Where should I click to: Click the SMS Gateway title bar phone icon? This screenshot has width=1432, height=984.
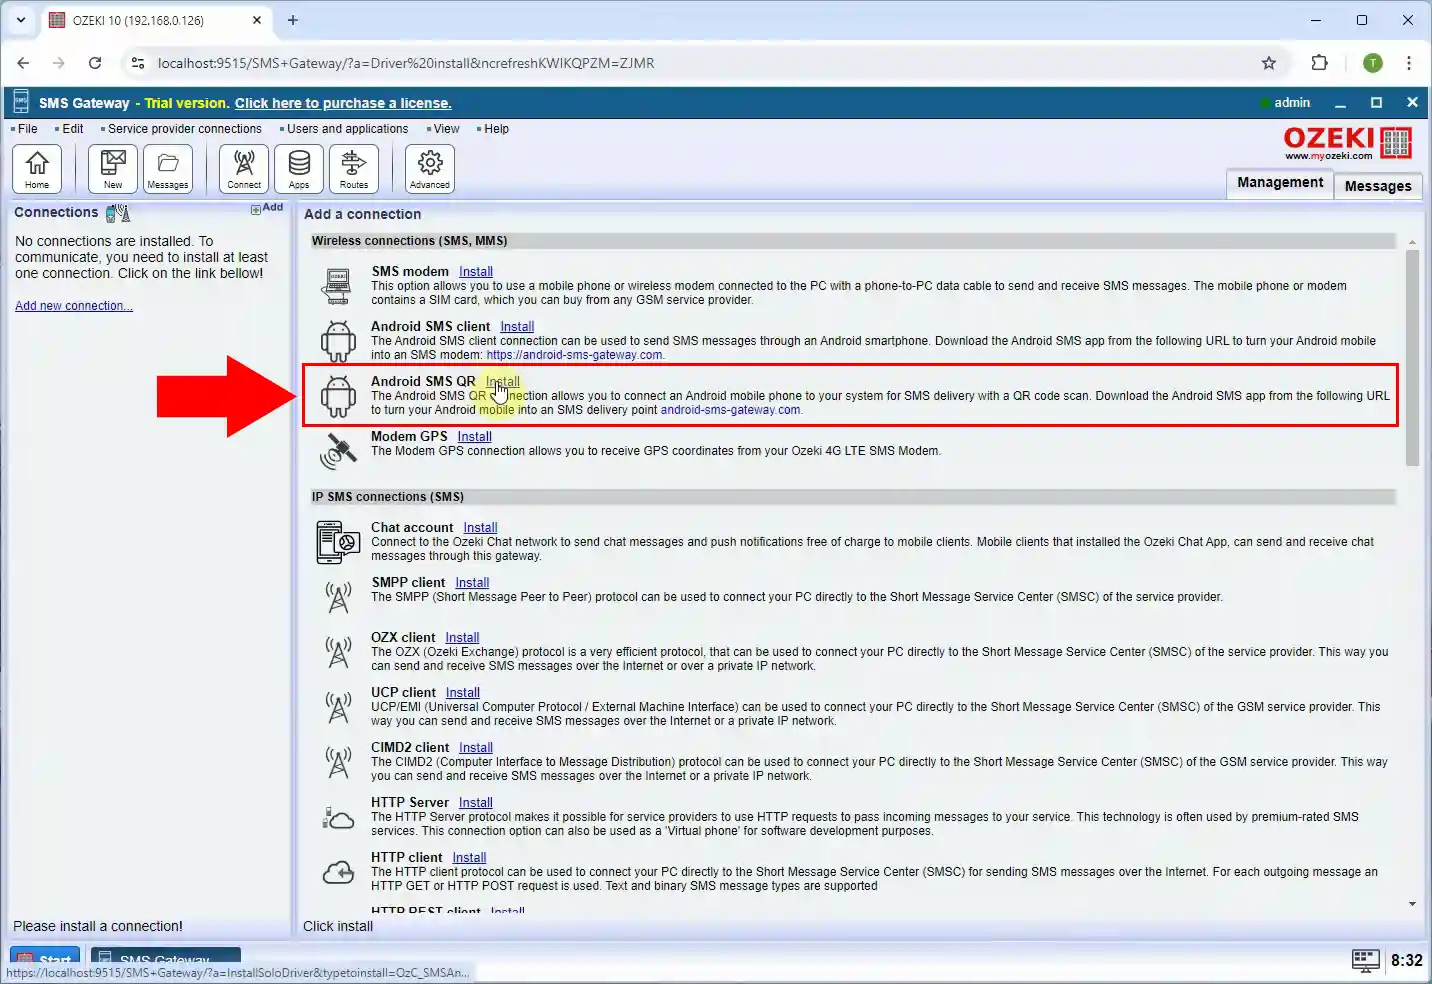click(20, 102)
